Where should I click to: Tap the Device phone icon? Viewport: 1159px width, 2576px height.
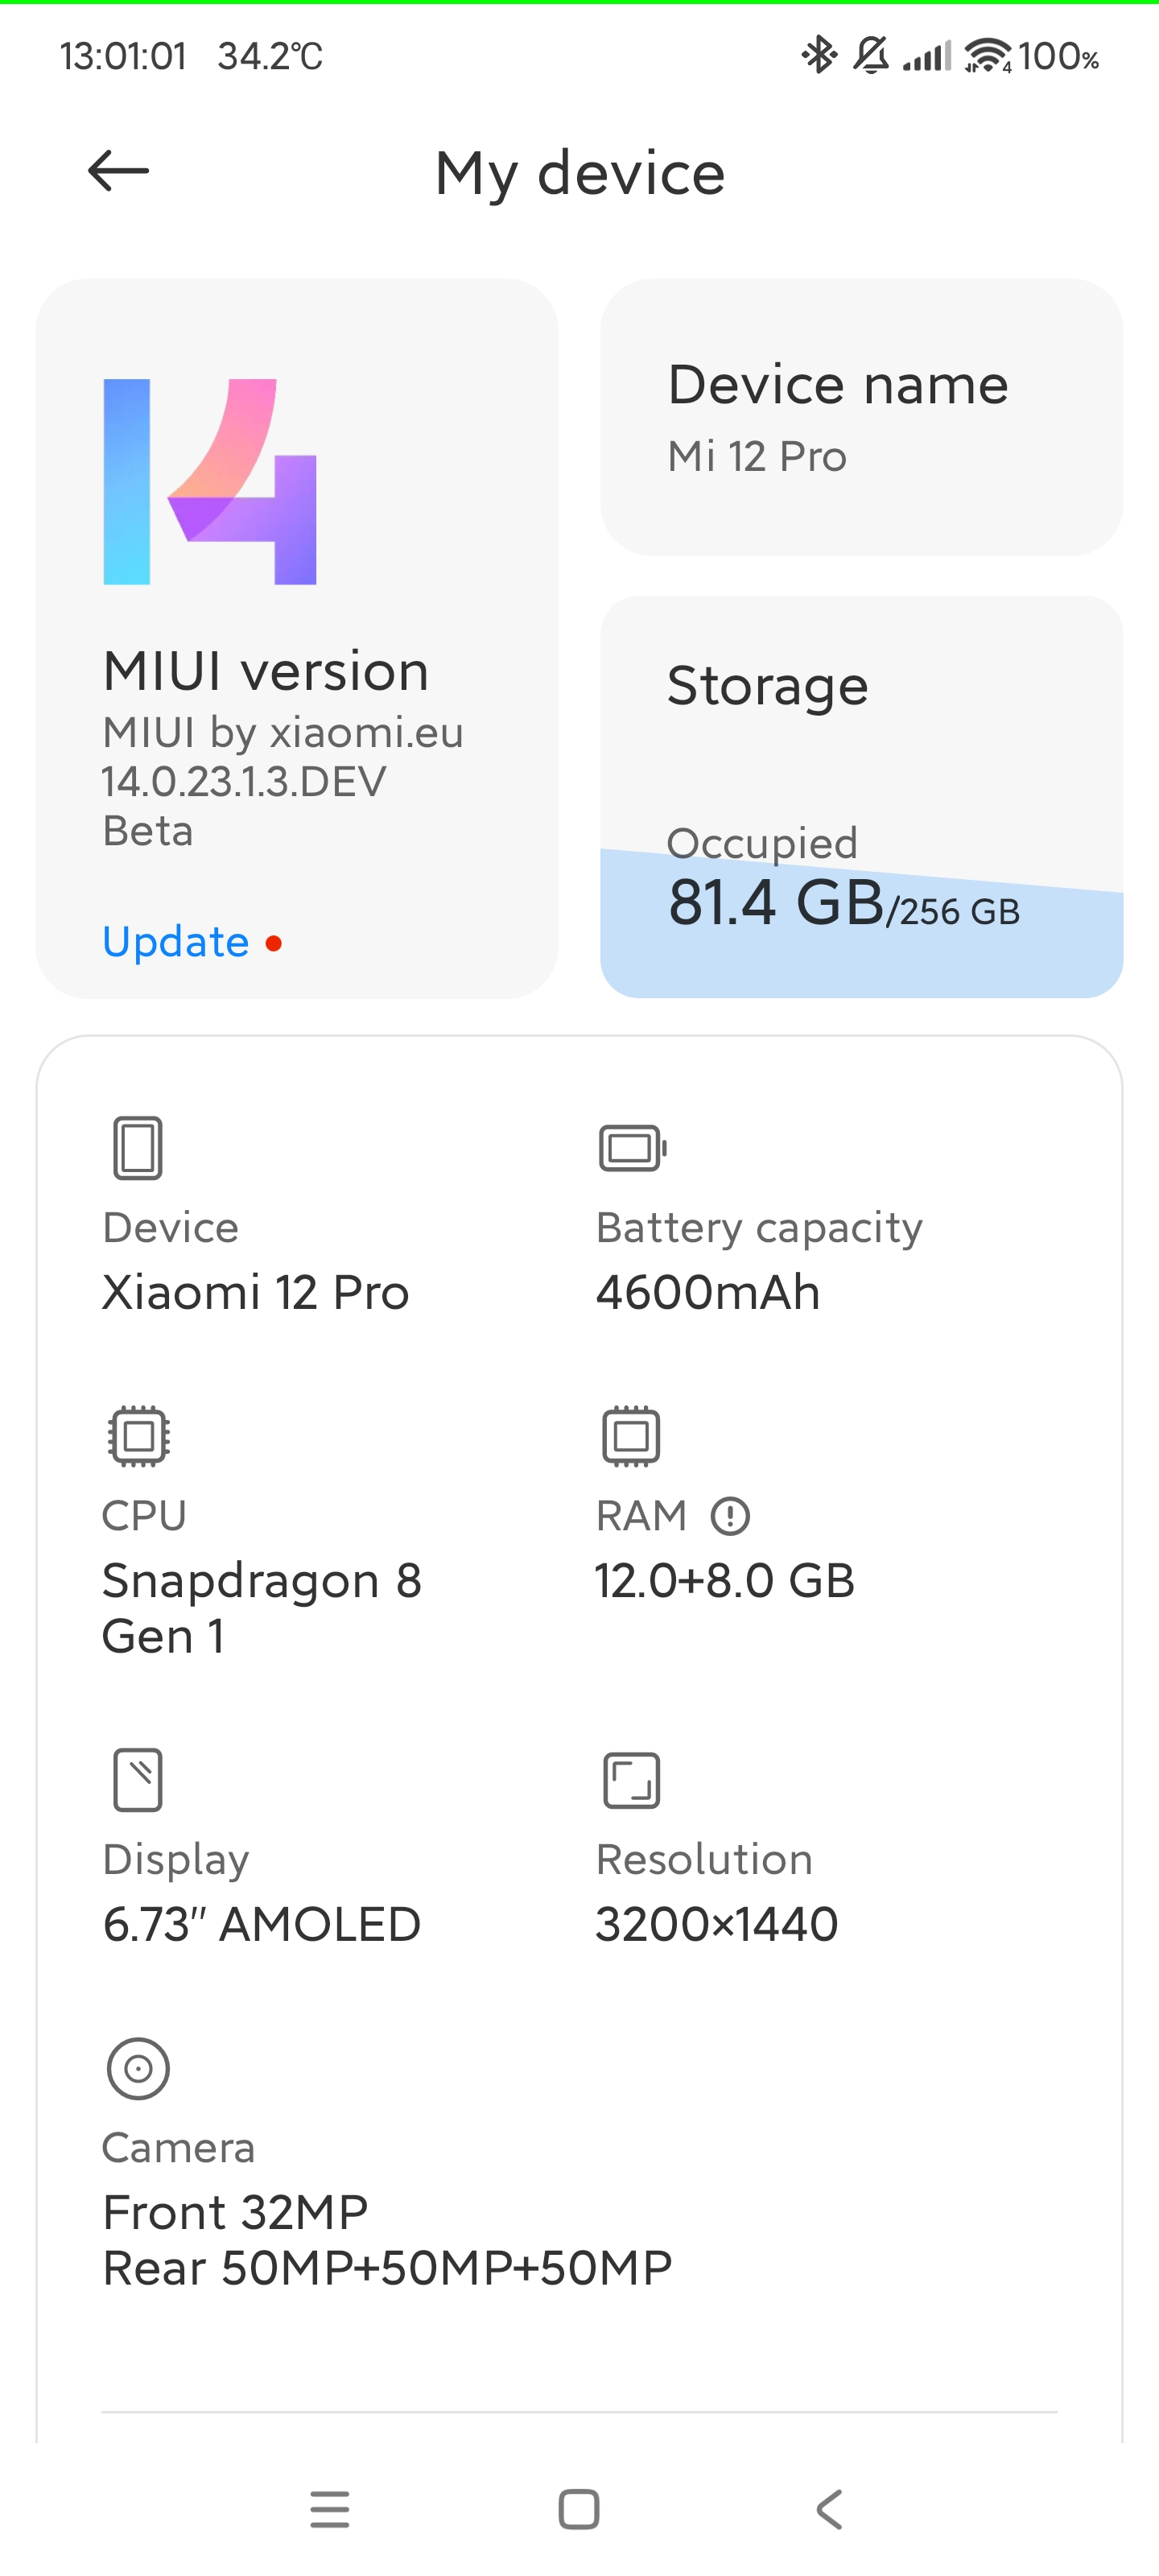tap(138, 1147)
